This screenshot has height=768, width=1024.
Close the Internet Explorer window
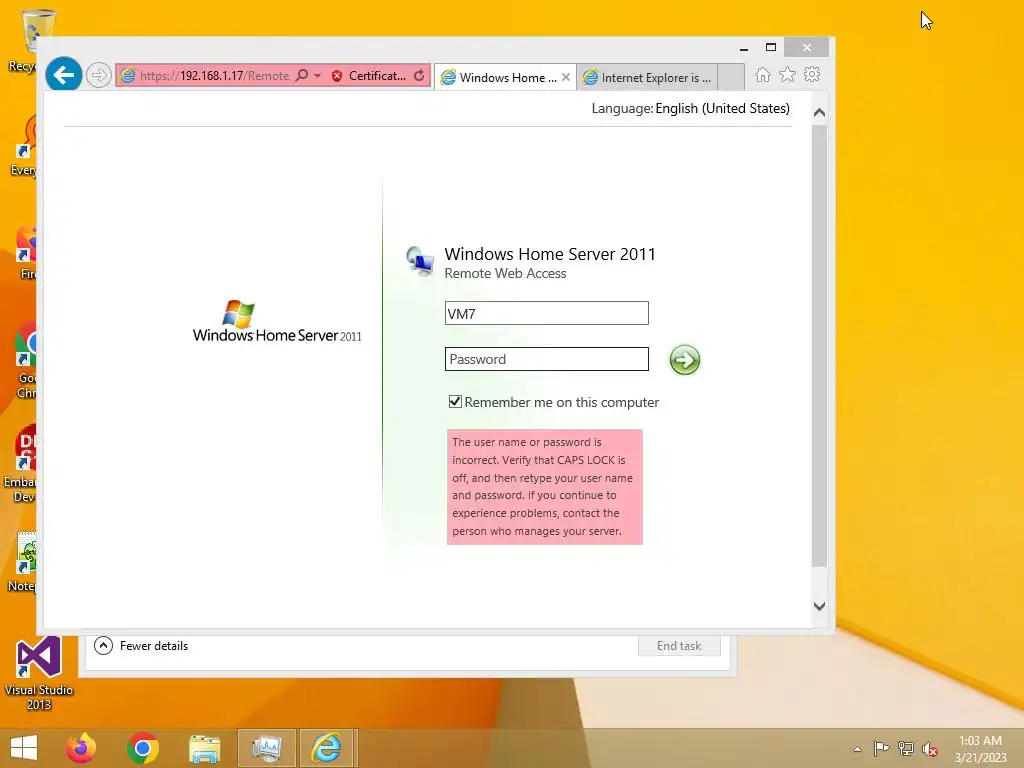807,48
